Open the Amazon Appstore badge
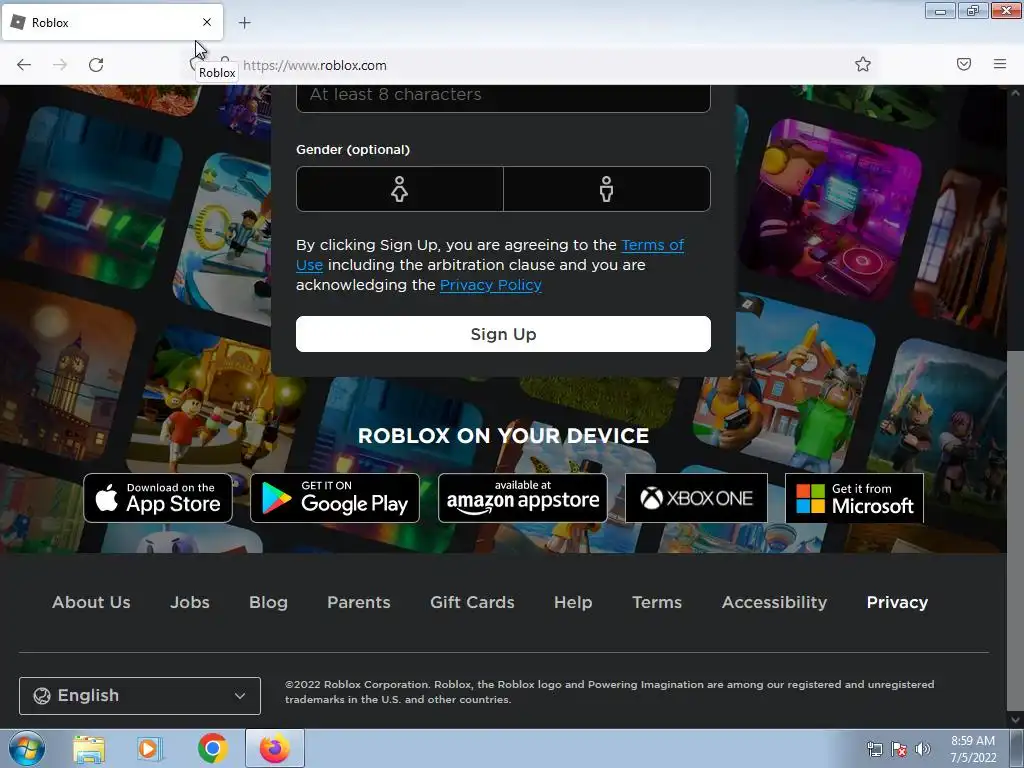Screen dimensions: 1024x768 click(x=522, y=498)
